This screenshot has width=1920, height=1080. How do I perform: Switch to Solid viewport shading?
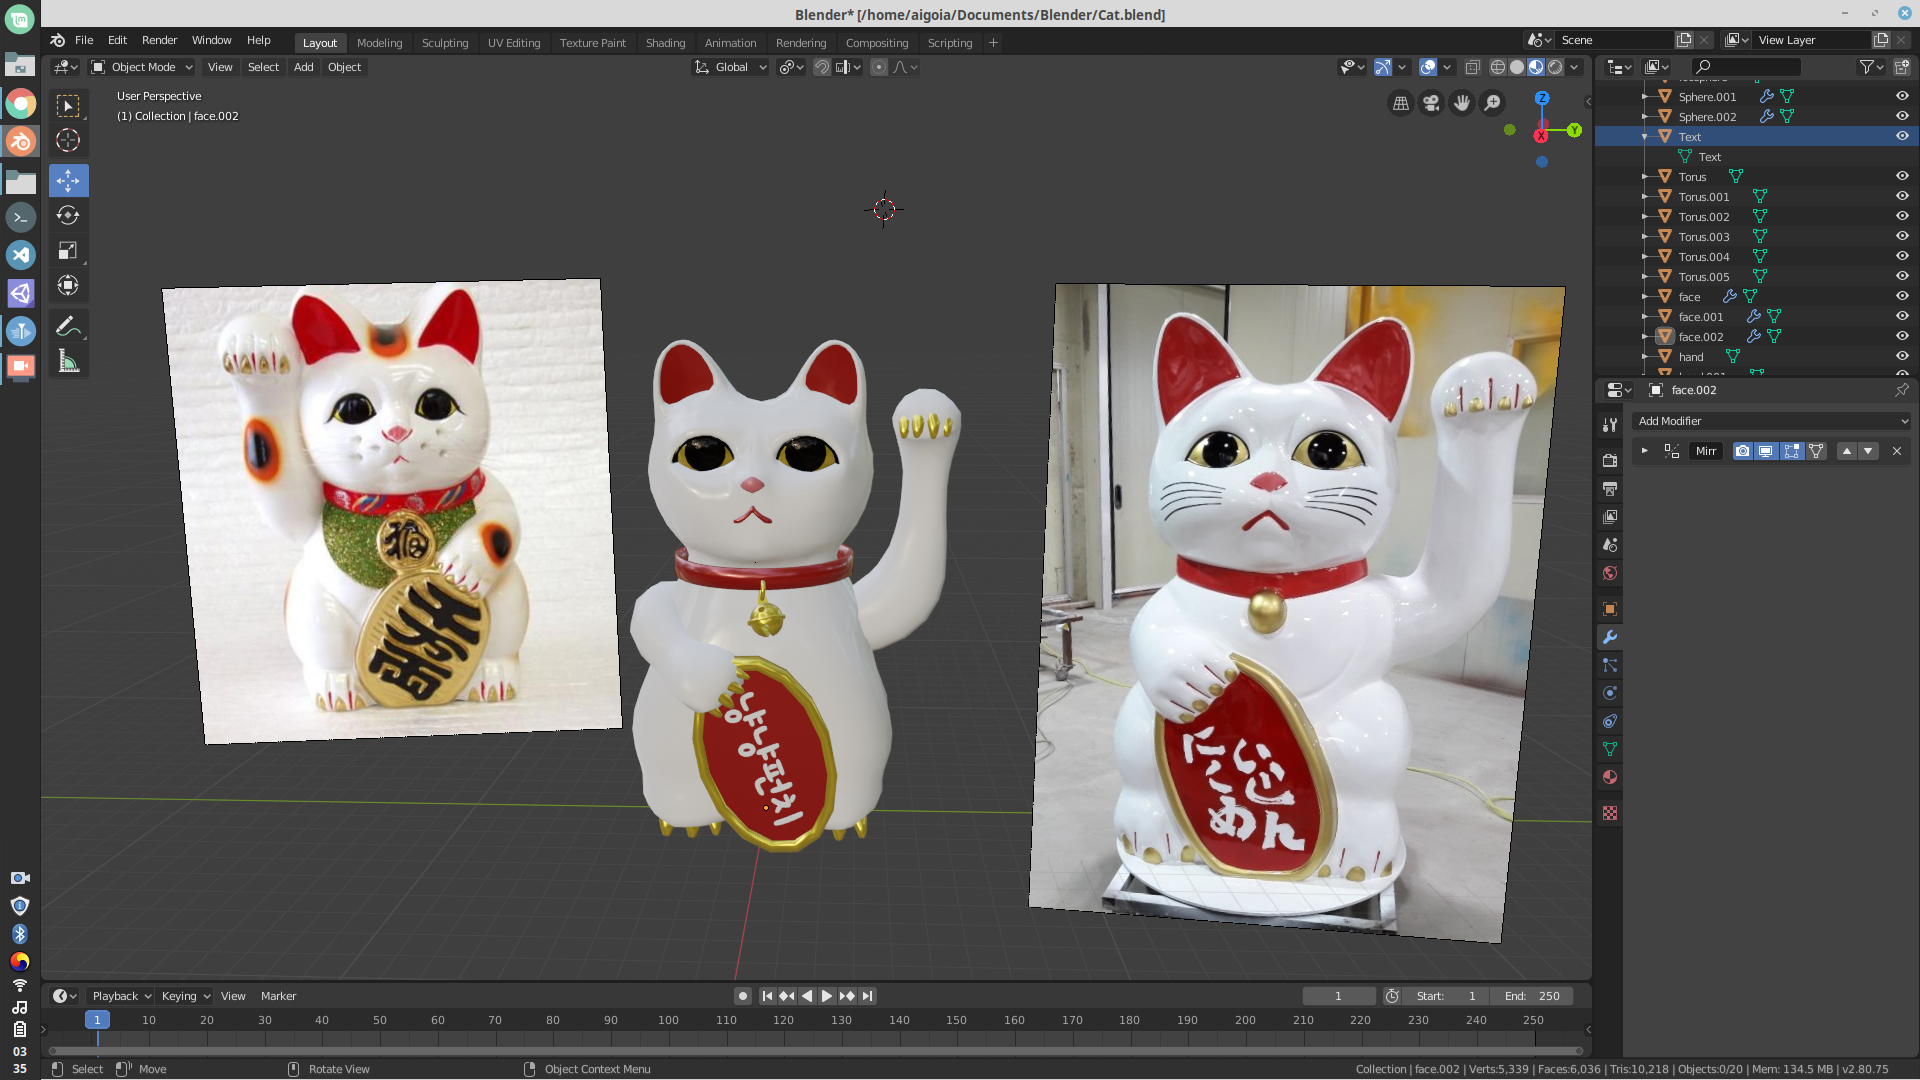[1517, 67]
